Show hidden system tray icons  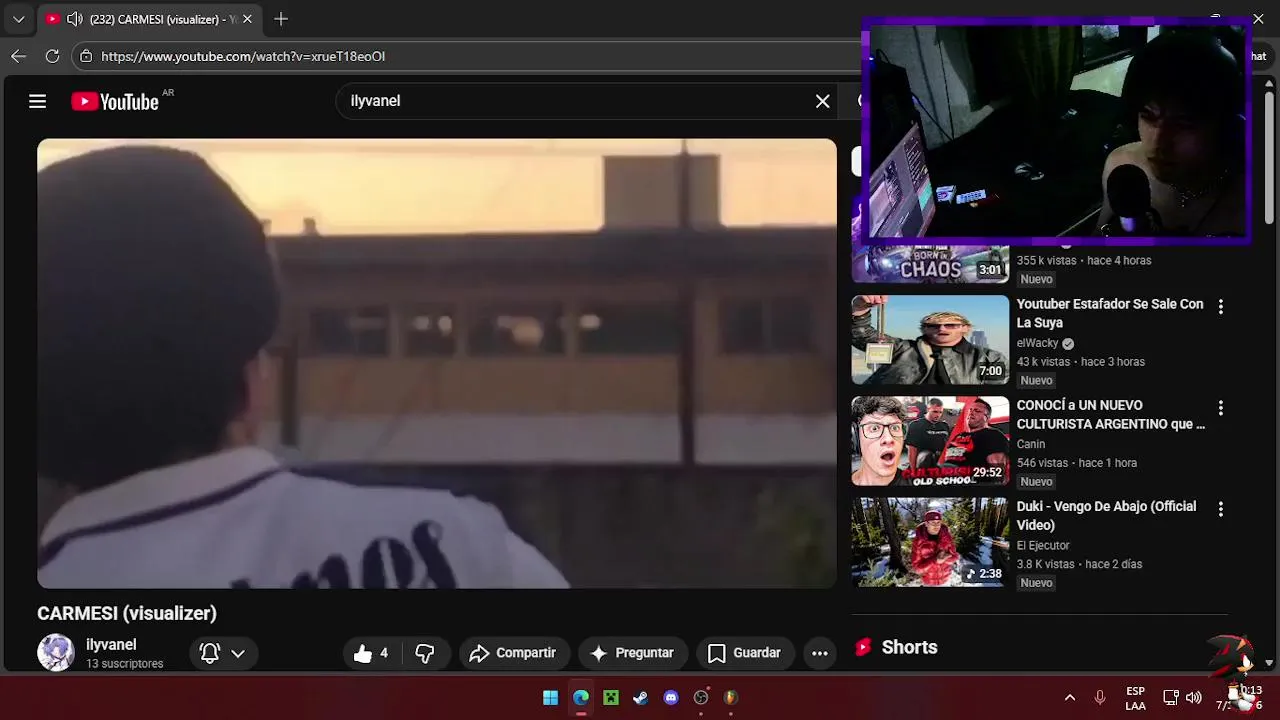tap(1069, 698)
